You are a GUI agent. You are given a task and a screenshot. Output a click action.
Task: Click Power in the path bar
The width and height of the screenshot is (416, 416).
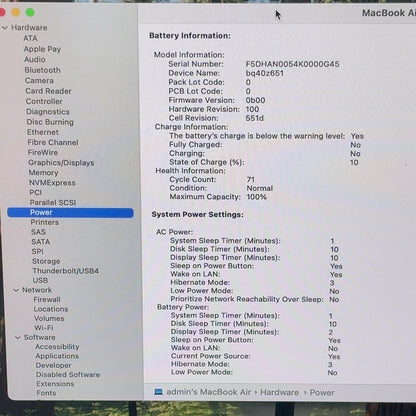pos(322,393)
